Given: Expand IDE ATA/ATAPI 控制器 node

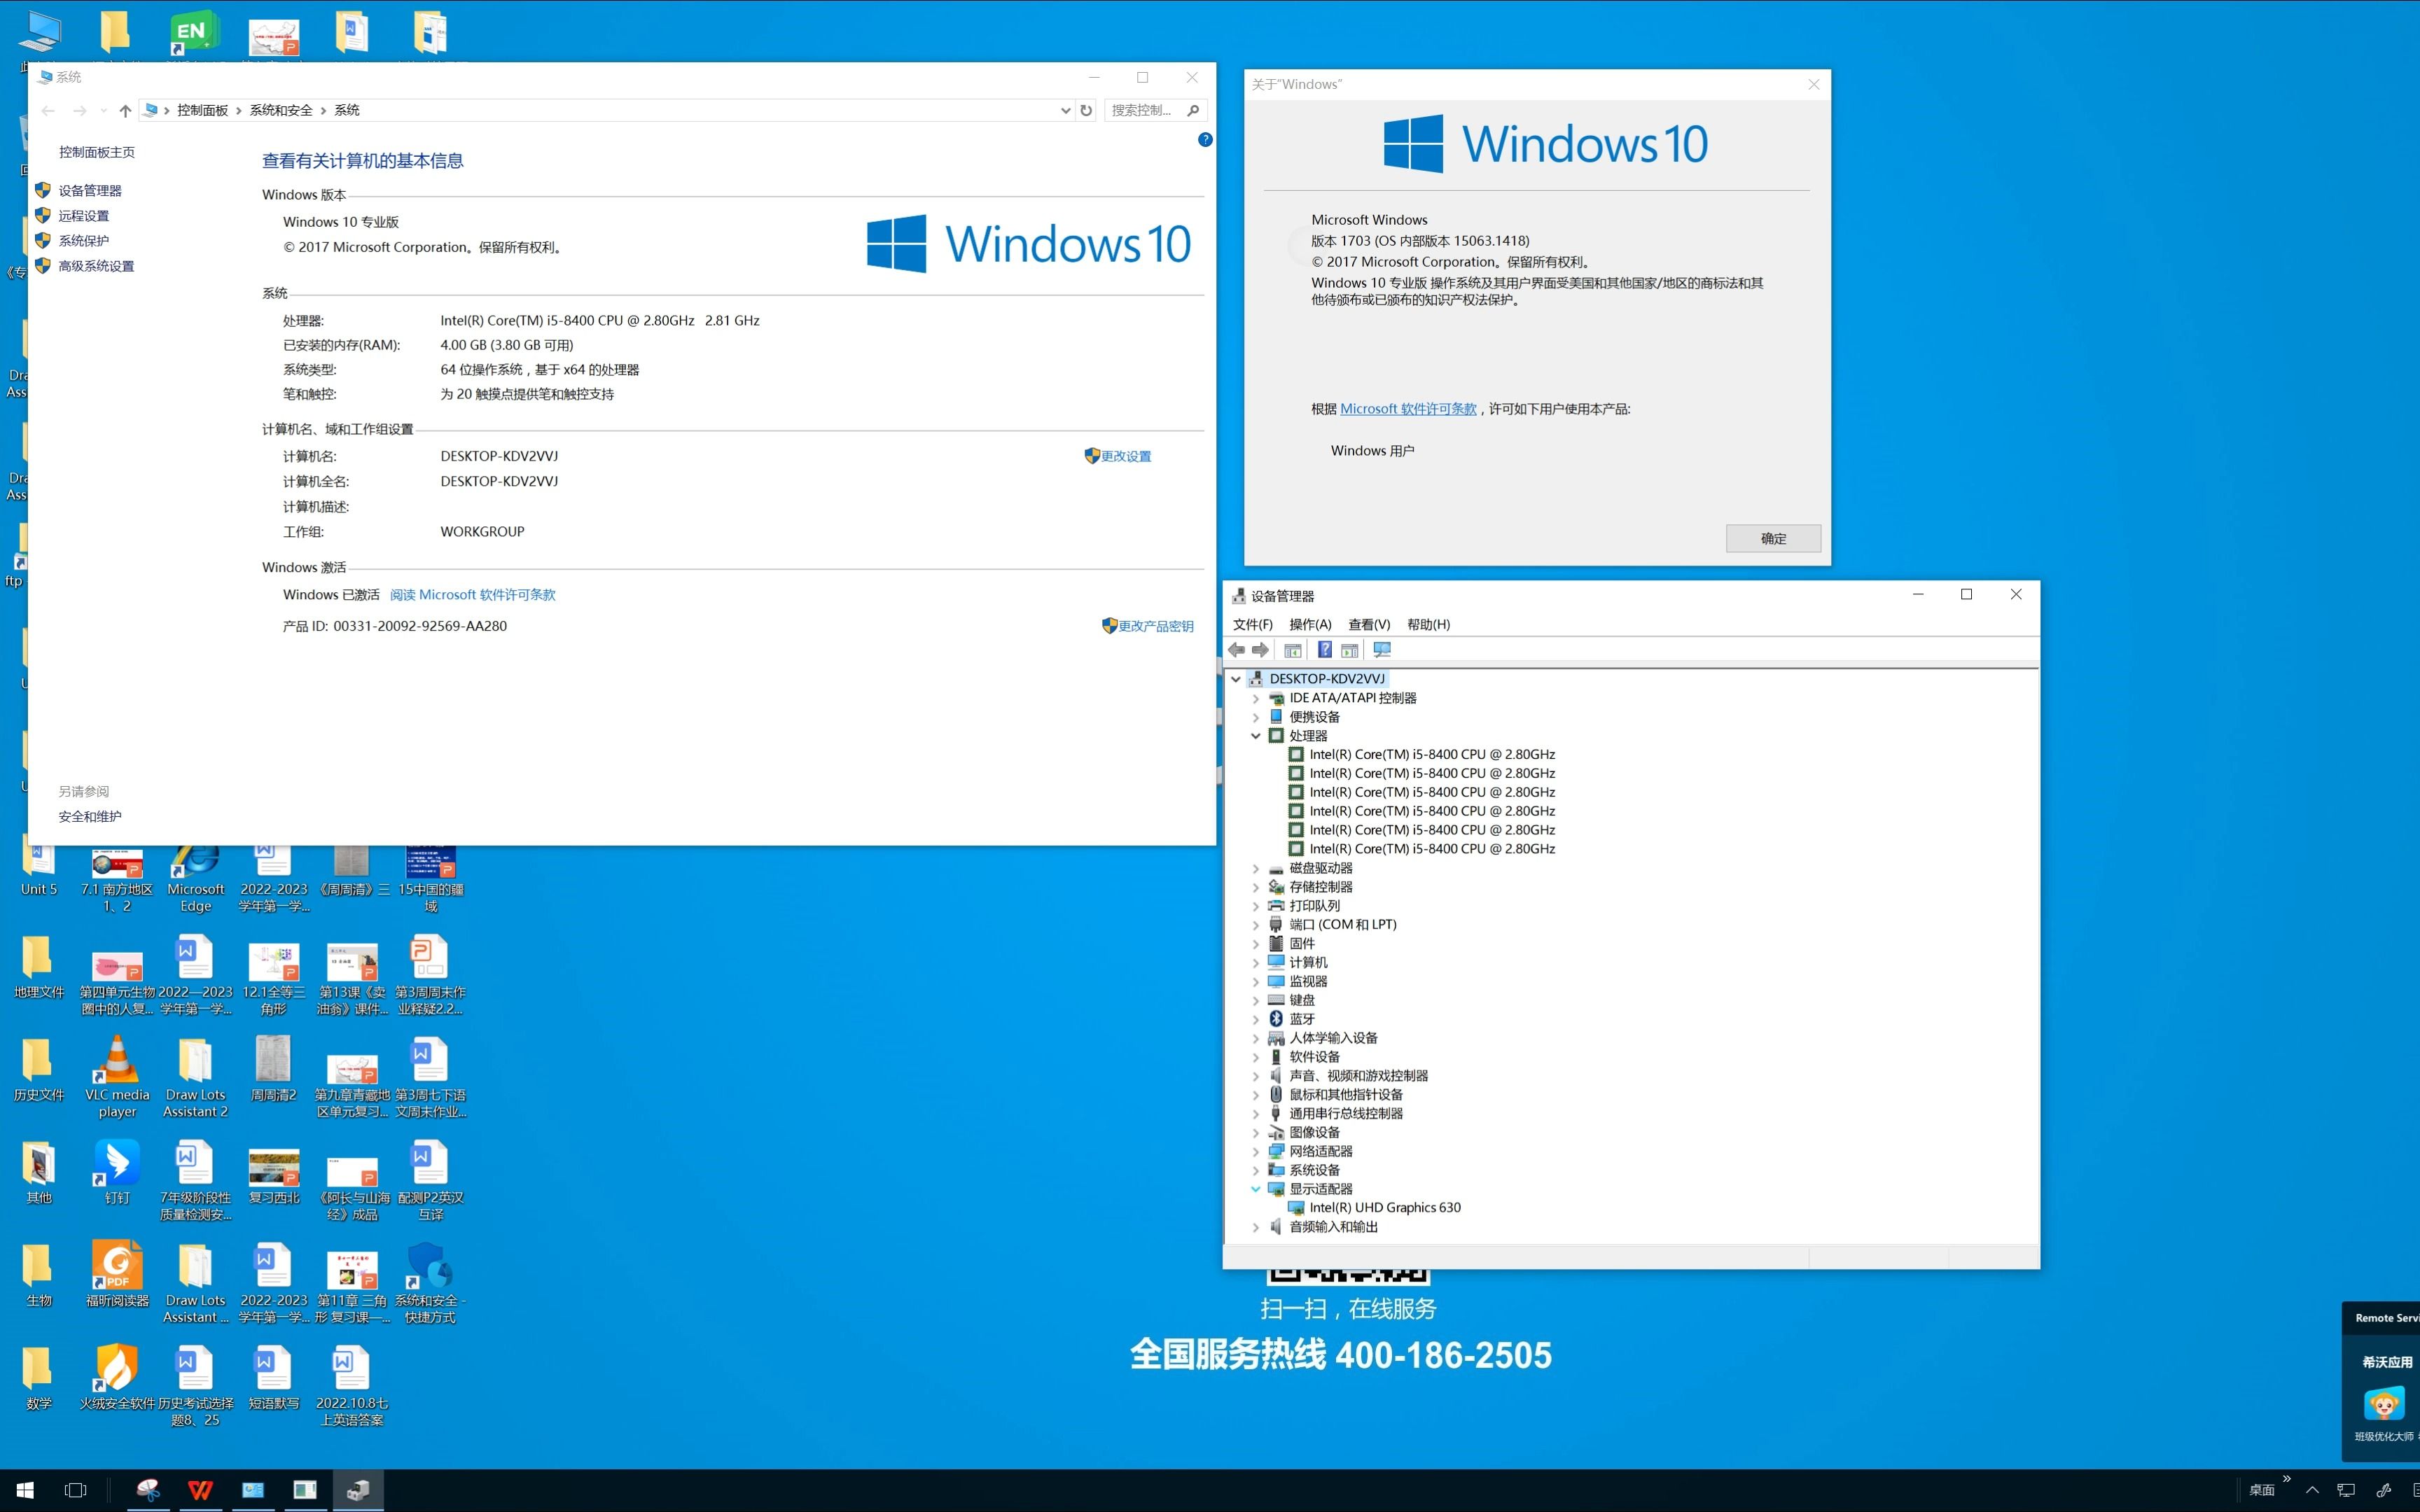Looking at the screenshot, I should pos(1256,698).
